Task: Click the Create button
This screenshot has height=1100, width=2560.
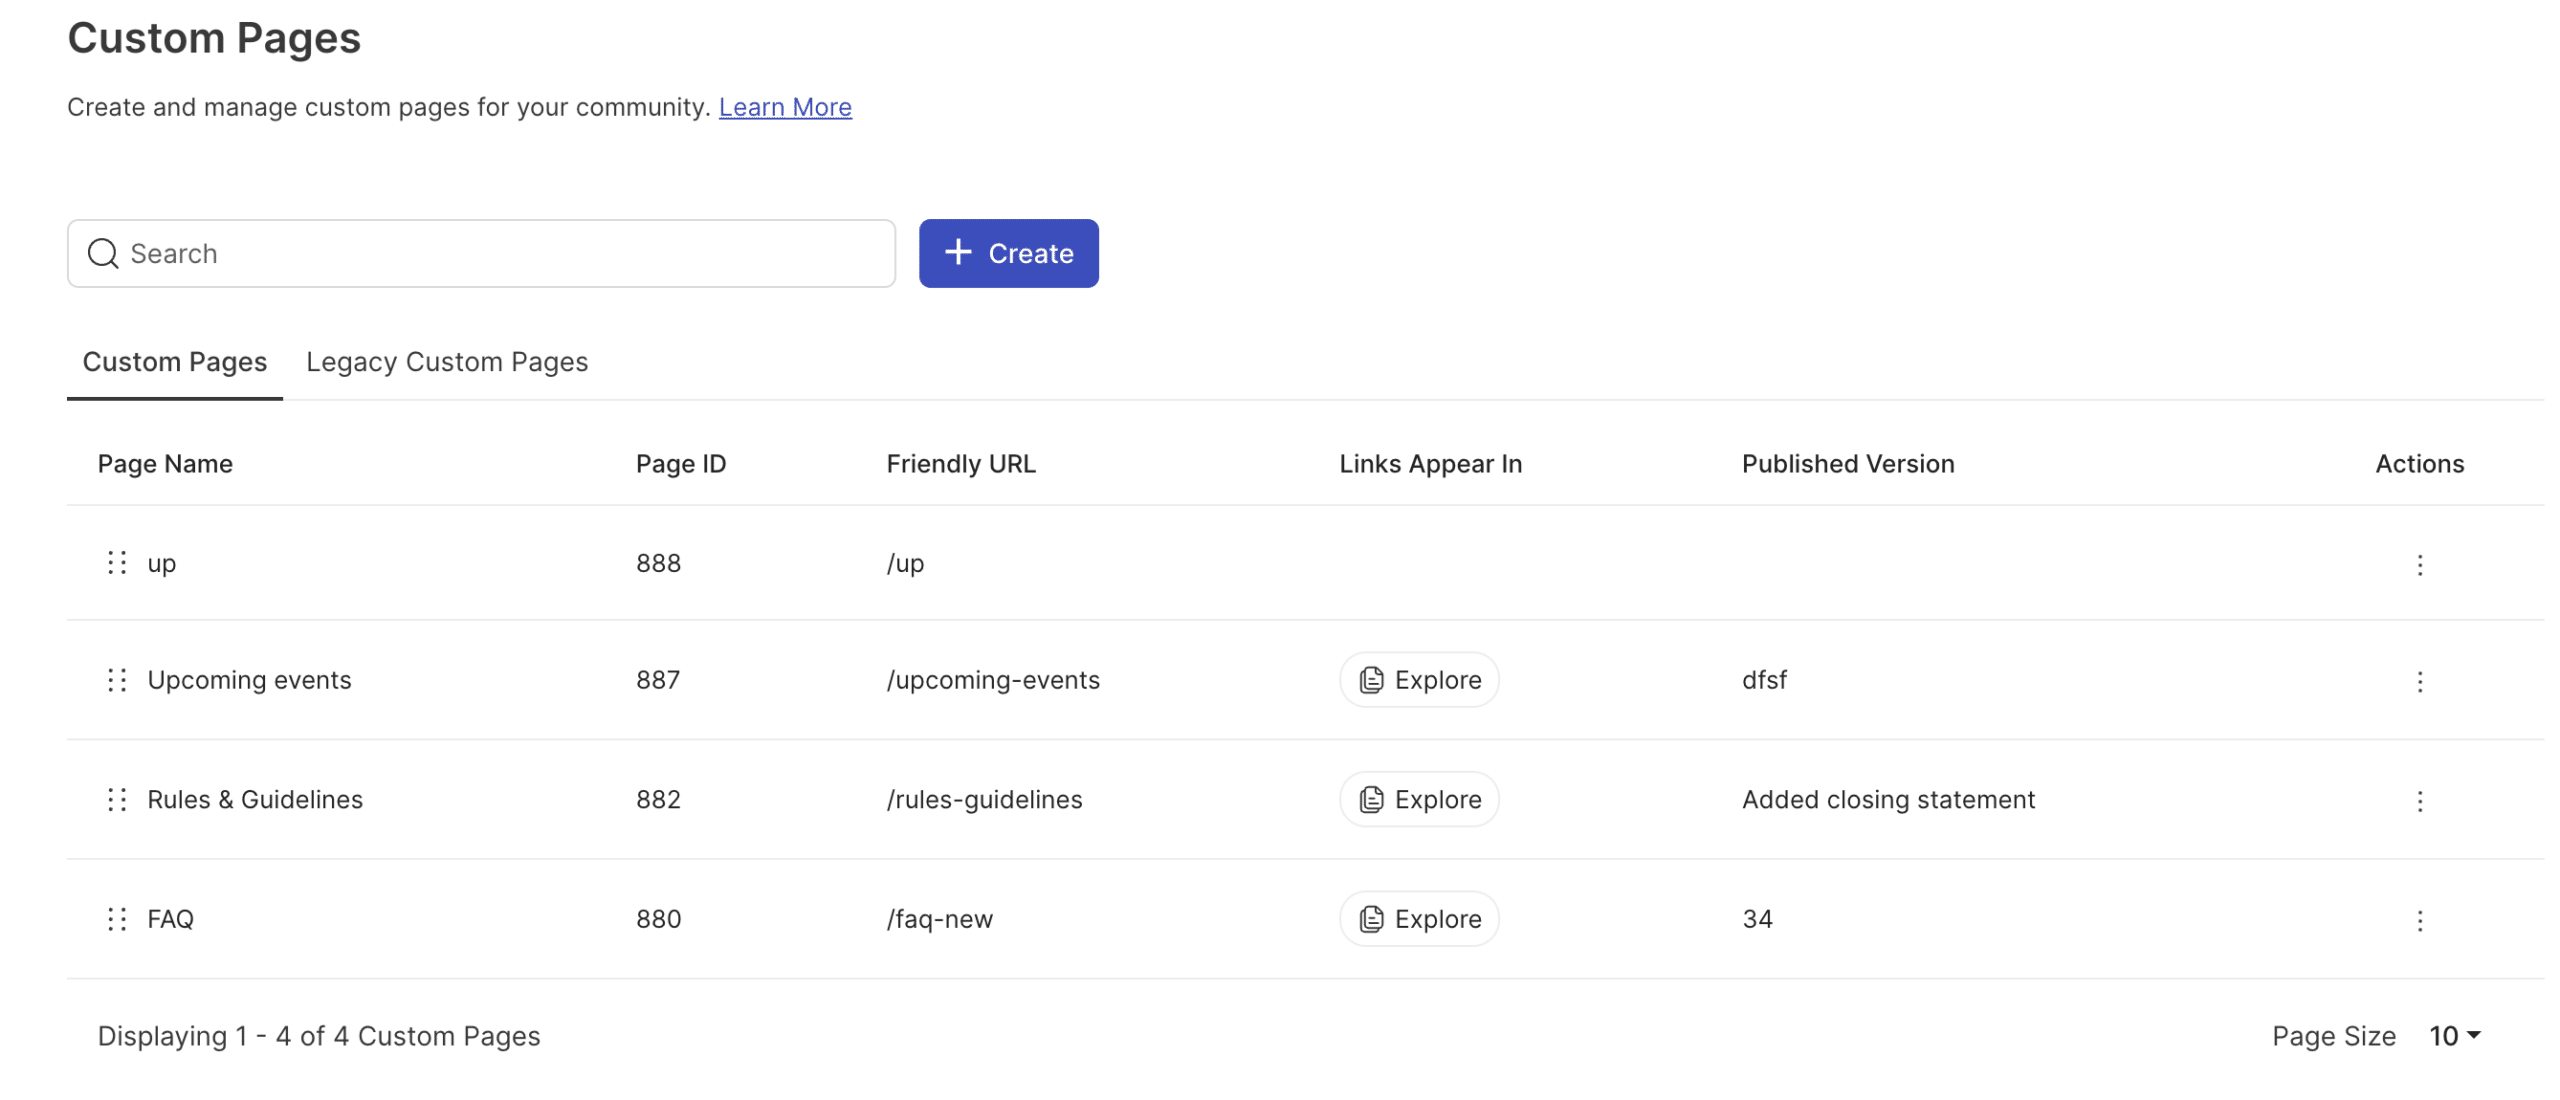Action: coord(1008,254)
